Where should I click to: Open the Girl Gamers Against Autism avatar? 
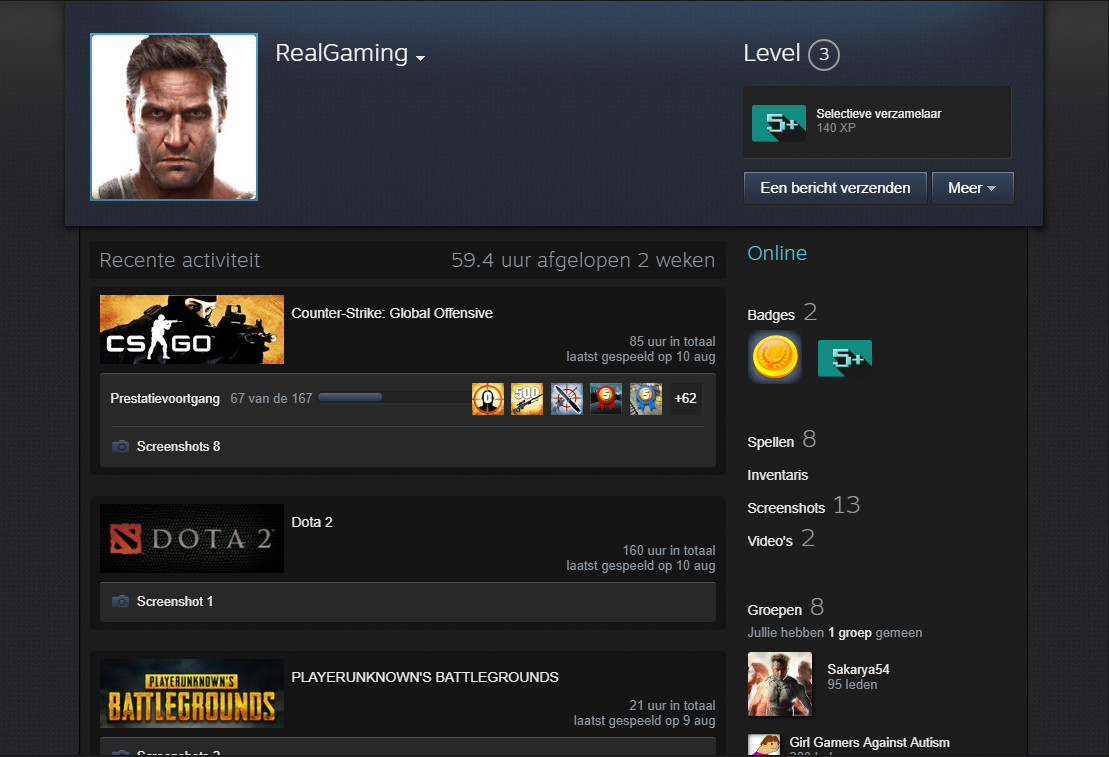coord(764,746)
